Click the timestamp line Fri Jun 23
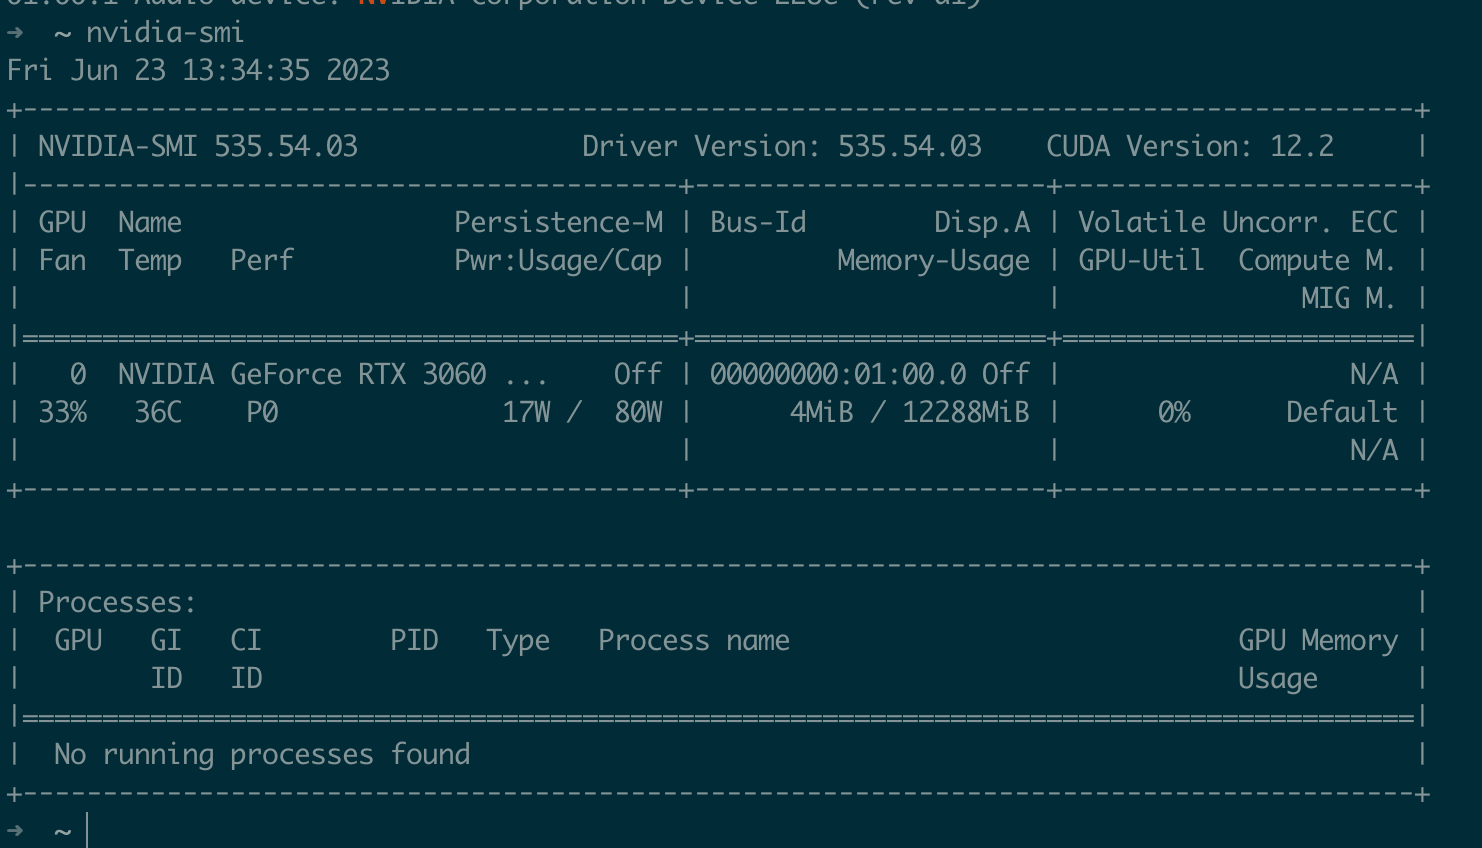 (198, 71)
